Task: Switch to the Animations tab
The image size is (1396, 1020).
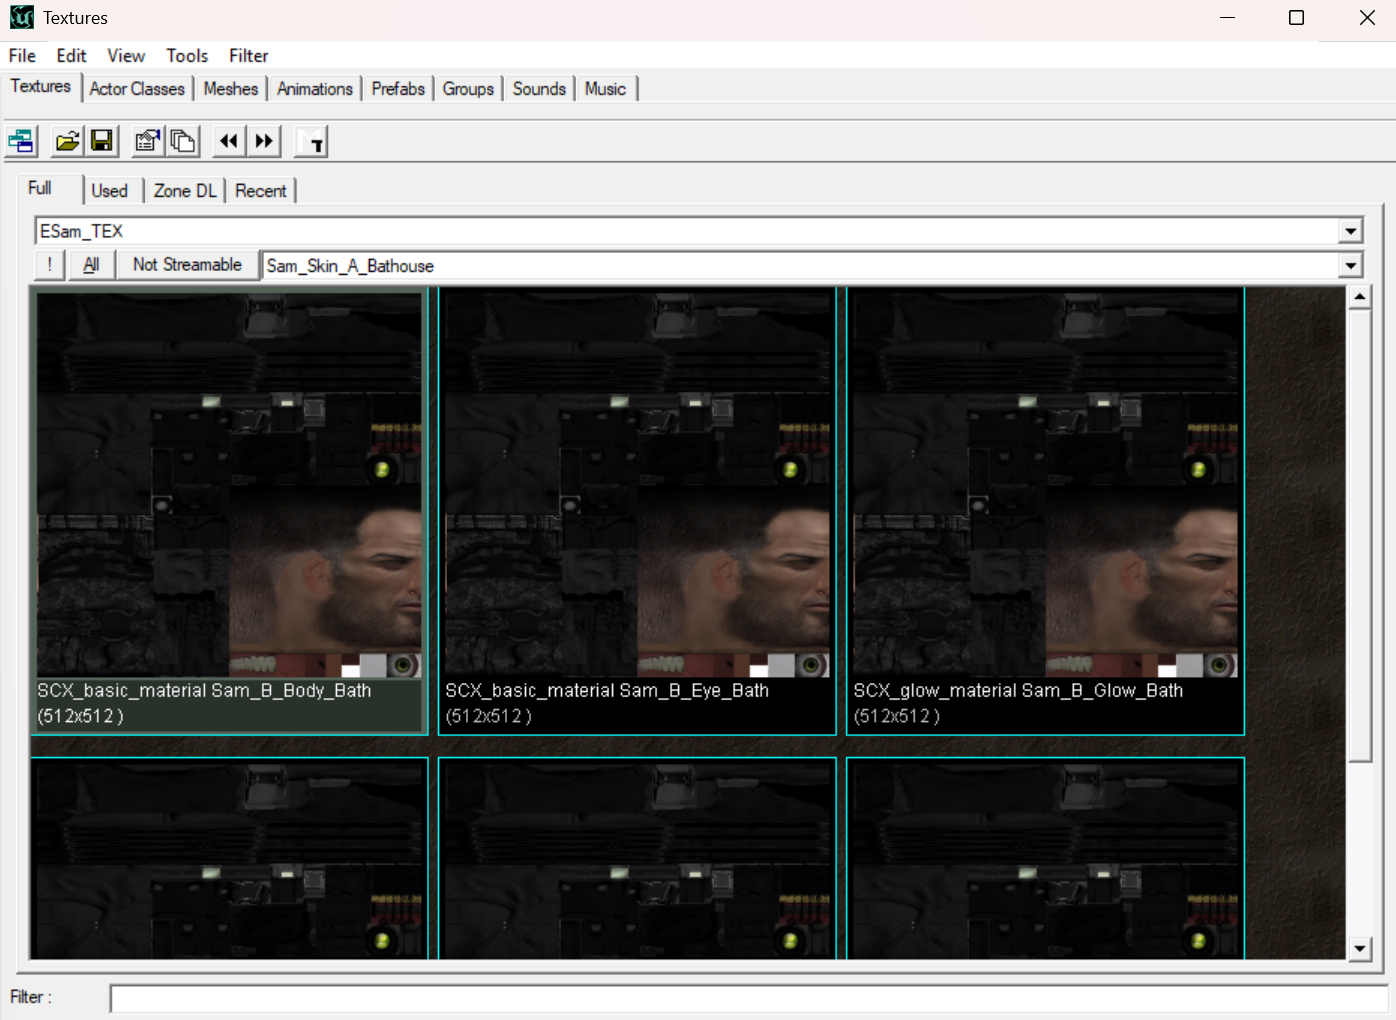Action: (x=315, y=89)
